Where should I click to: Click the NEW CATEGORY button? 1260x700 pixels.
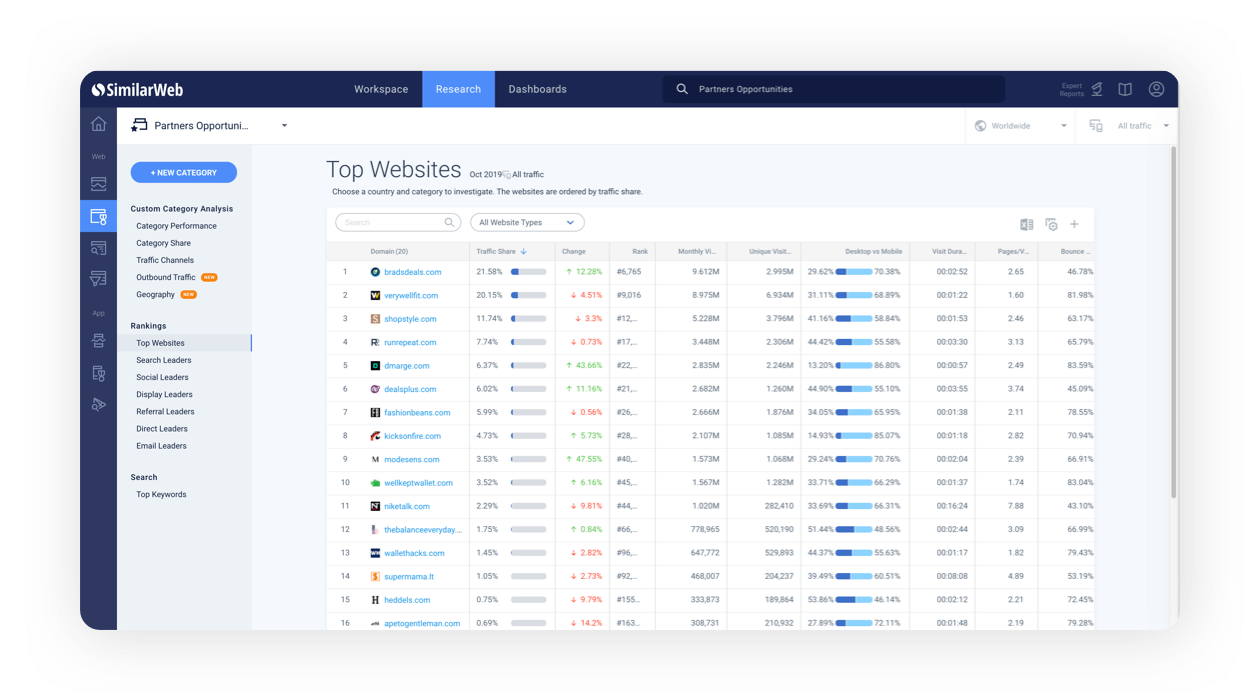coord(183,172)
